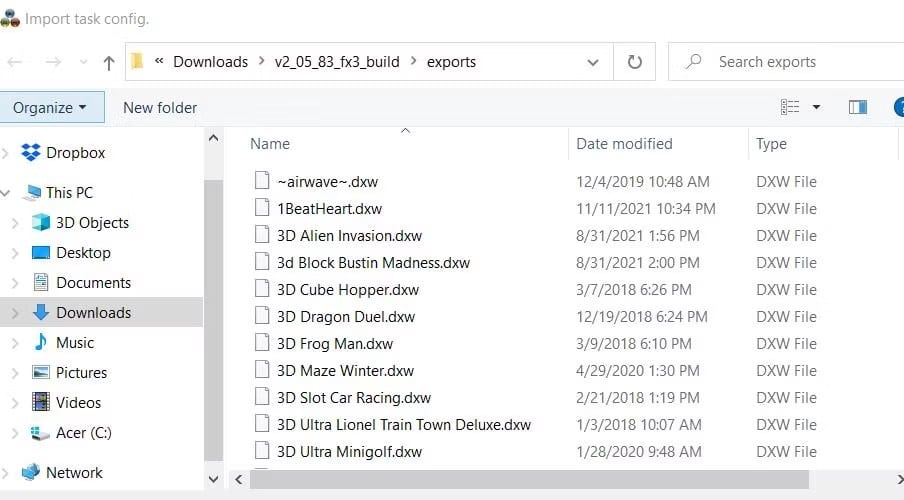Screen dimensions: 904x500
Task: Expand the Desktop tree node
Action: pos(16,253)
